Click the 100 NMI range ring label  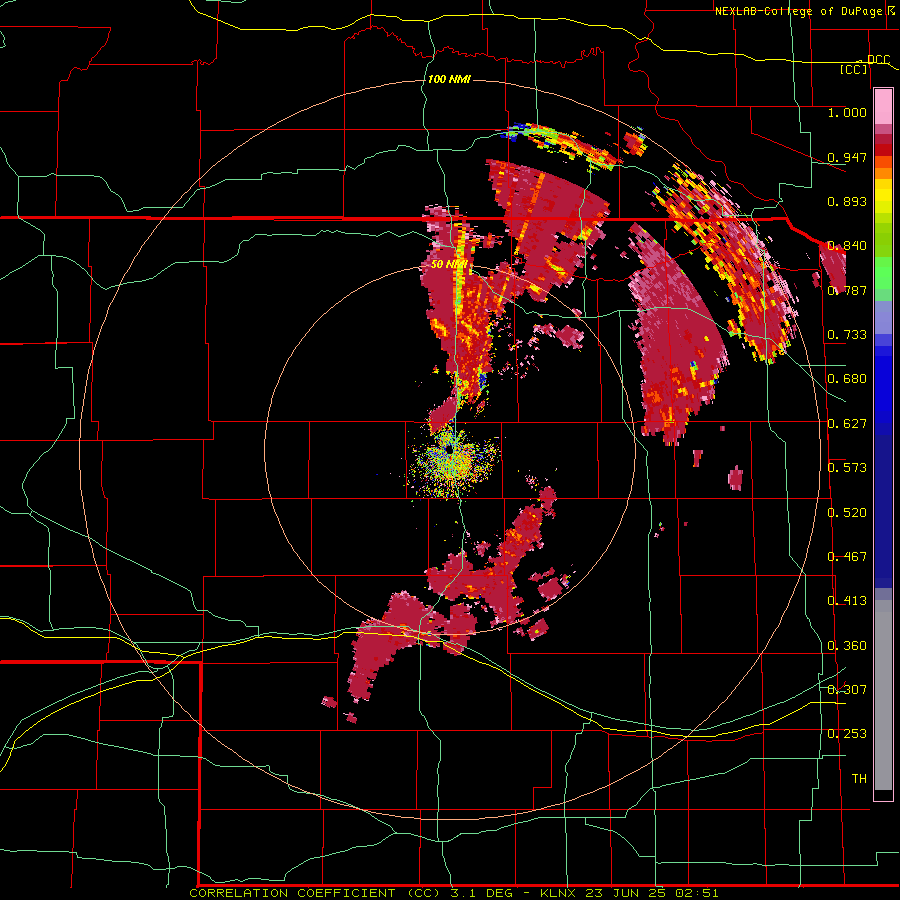coord(449,79)
